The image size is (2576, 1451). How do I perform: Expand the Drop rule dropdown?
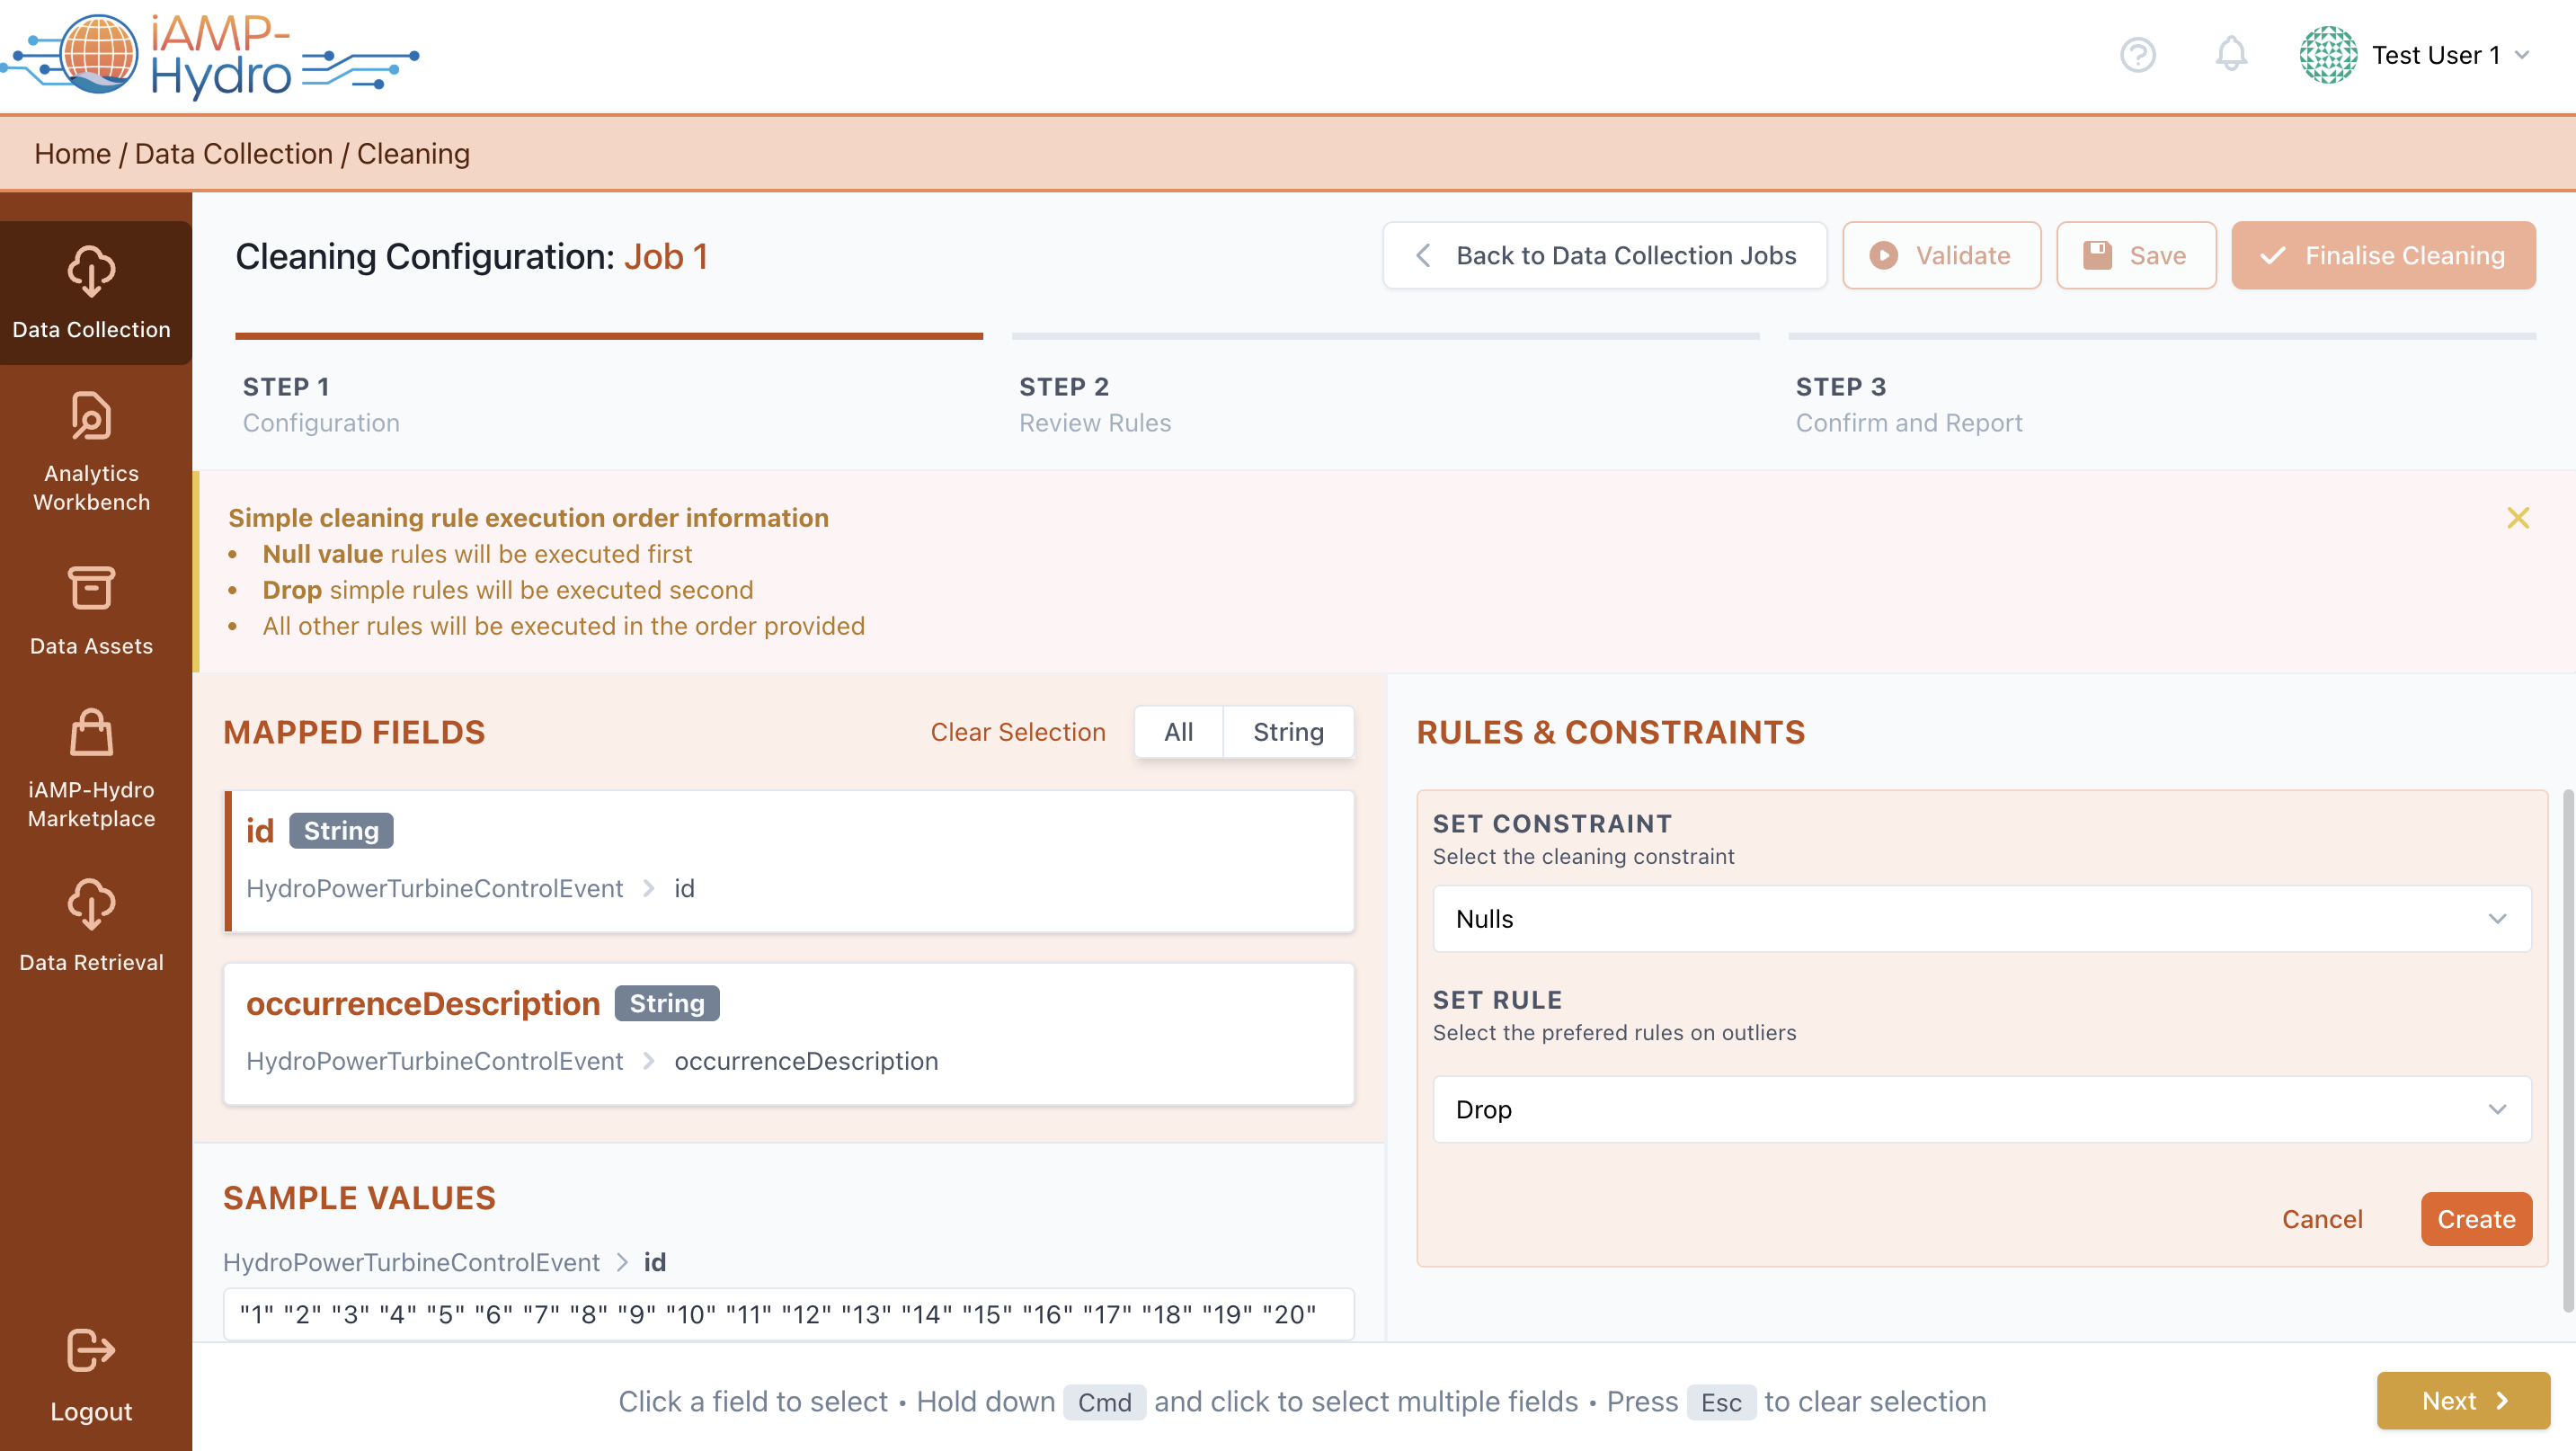(x=1981, y=1109)
